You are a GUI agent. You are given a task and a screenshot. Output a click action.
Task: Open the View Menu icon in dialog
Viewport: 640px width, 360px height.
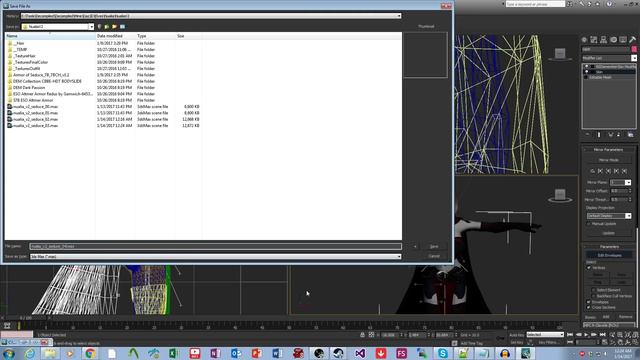click(x=122, y=27)
